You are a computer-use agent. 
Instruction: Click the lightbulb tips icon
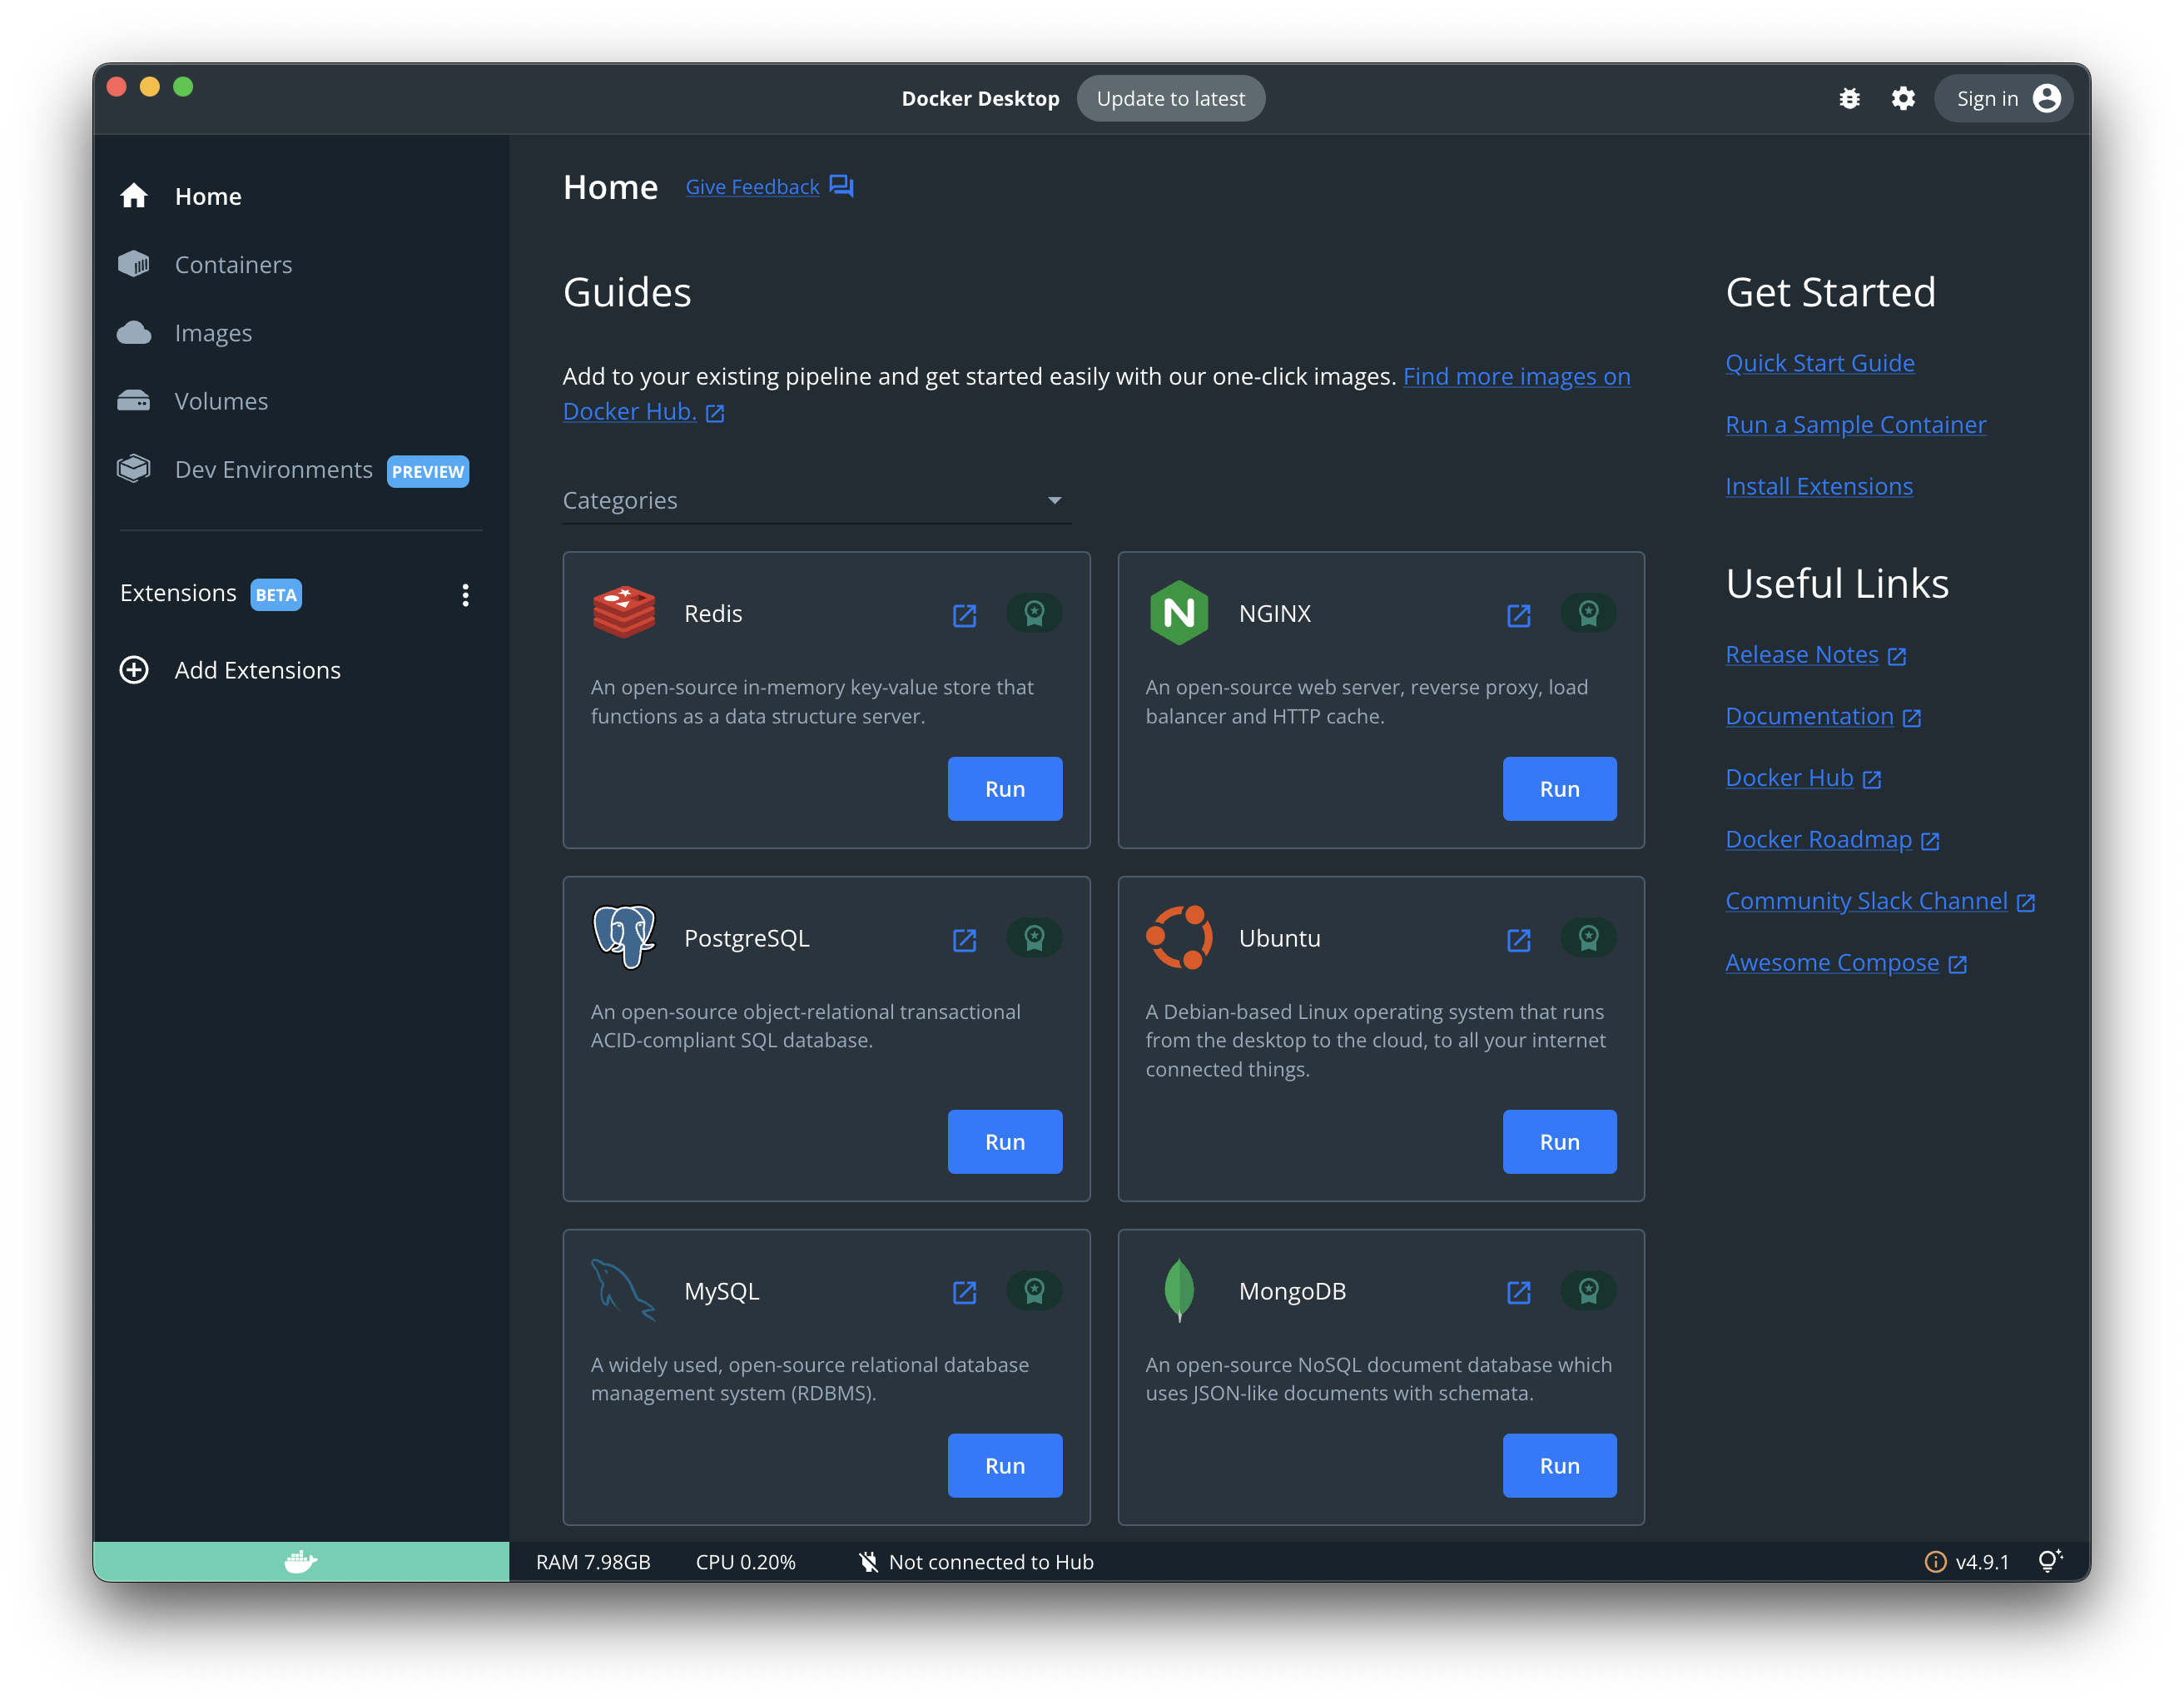click(x=2049, y=1561)
